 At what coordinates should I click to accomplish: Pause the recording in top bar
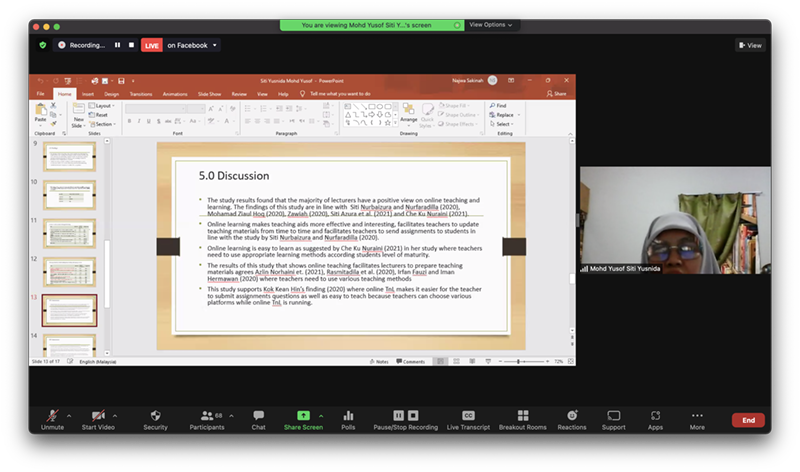117,45
